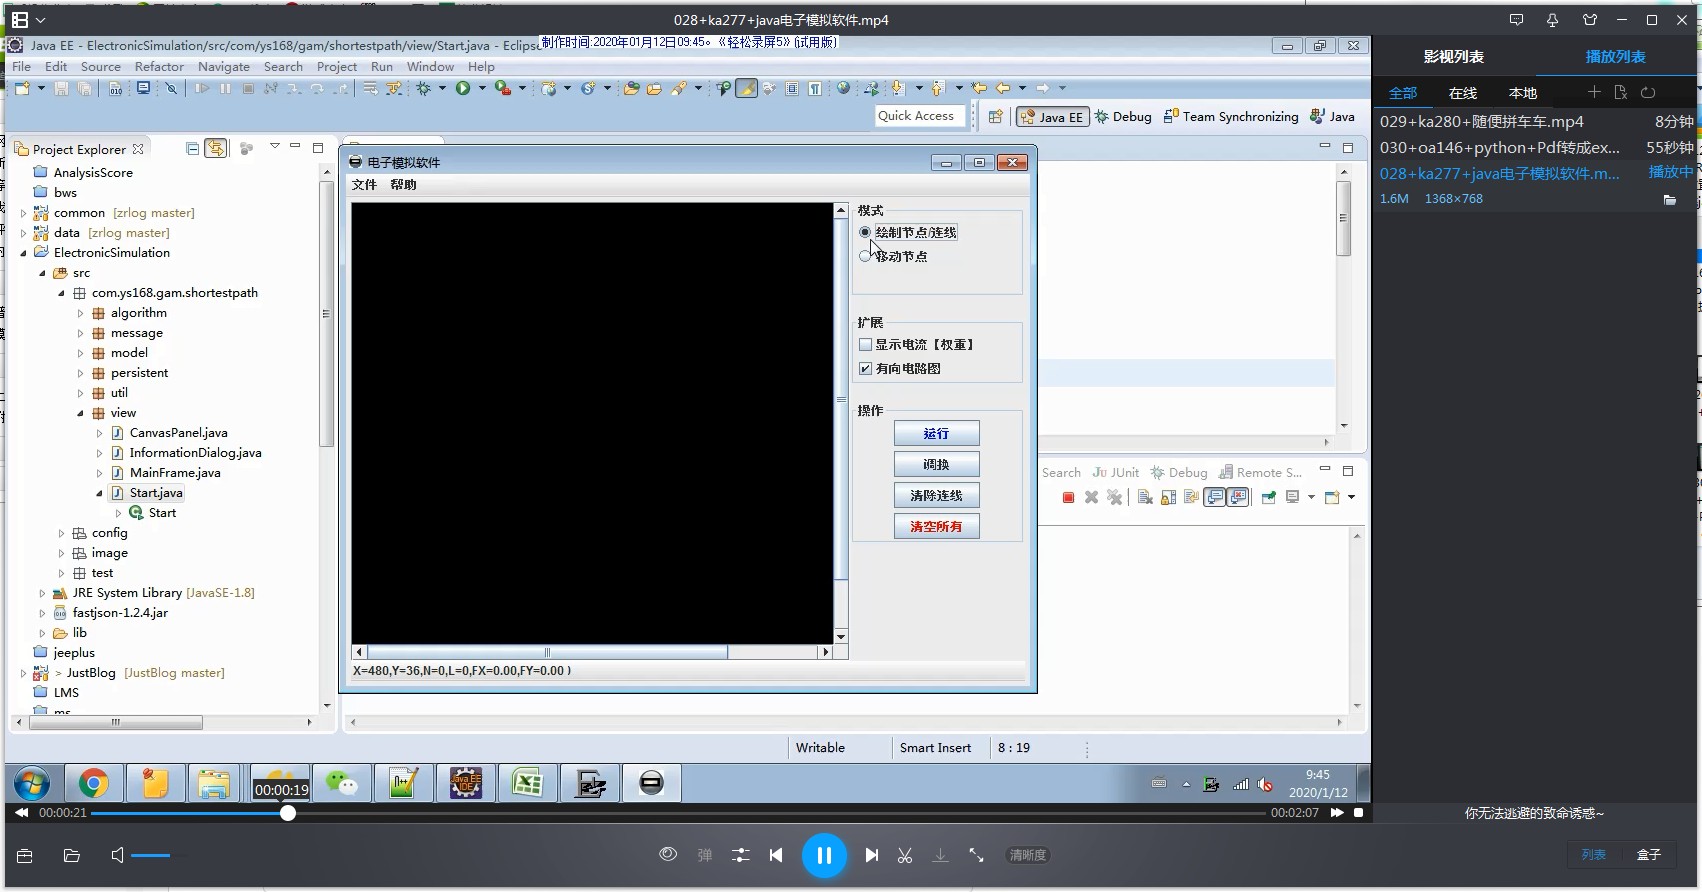Open the 文件 menu in simulator window
The width and height of the screenshot is (1702, 892).
pyautogui.click(x=364, y=184)
